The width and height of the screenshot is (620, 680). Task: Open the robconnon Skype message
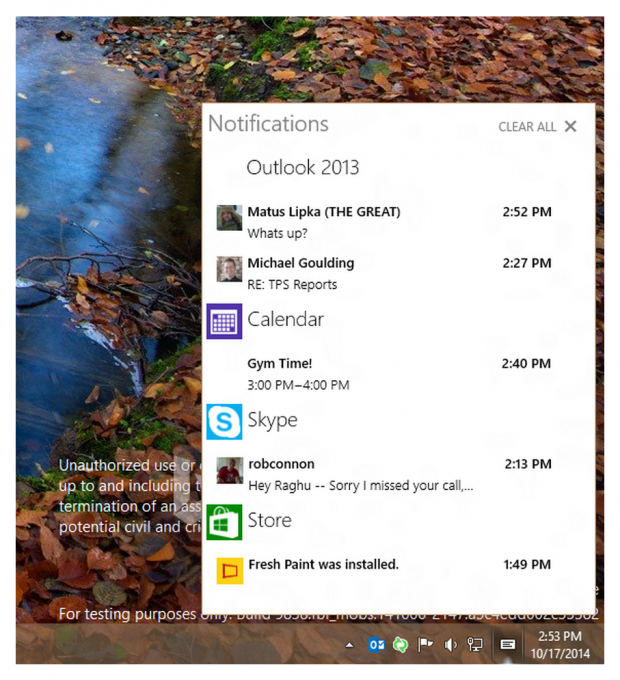pyautogui.click(x=281, y=464)
